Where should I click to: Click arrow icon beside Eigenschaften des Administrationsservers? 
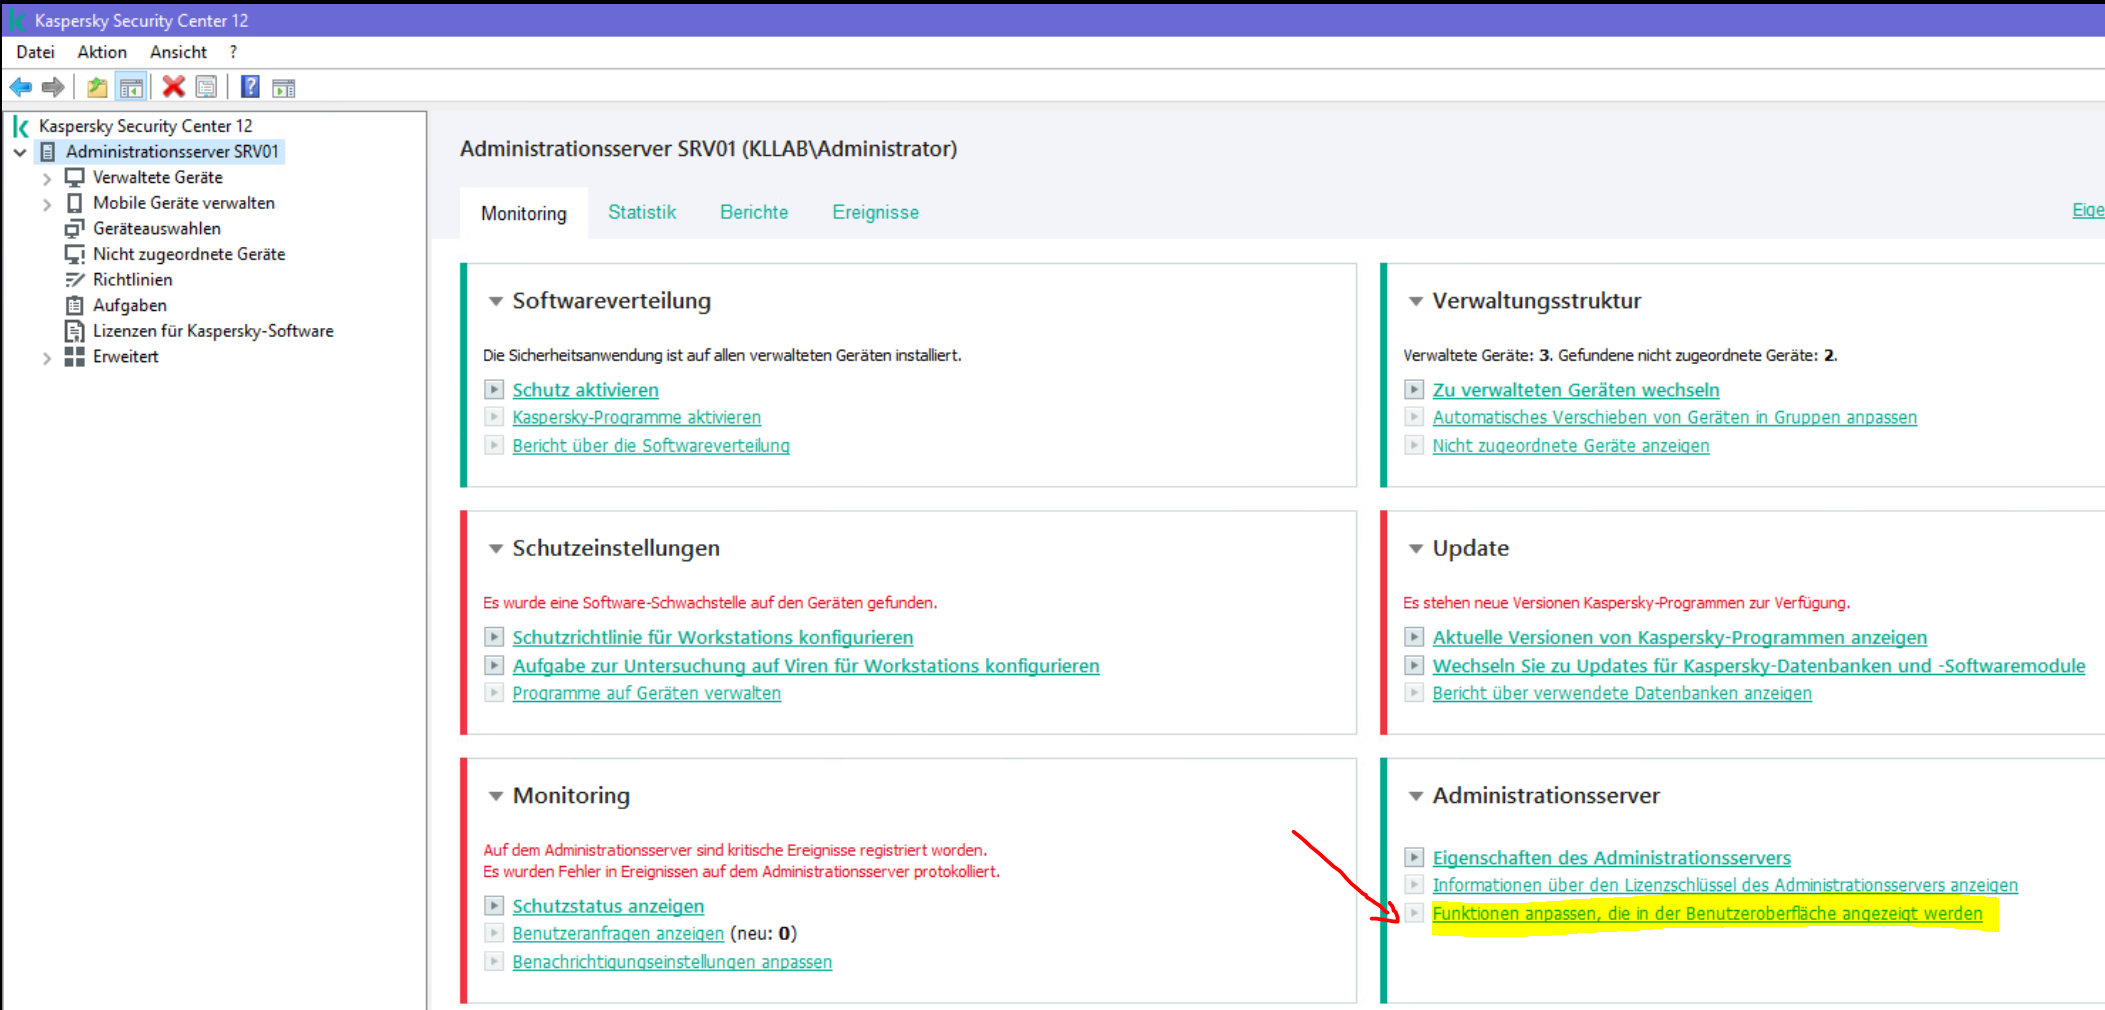1414,857
